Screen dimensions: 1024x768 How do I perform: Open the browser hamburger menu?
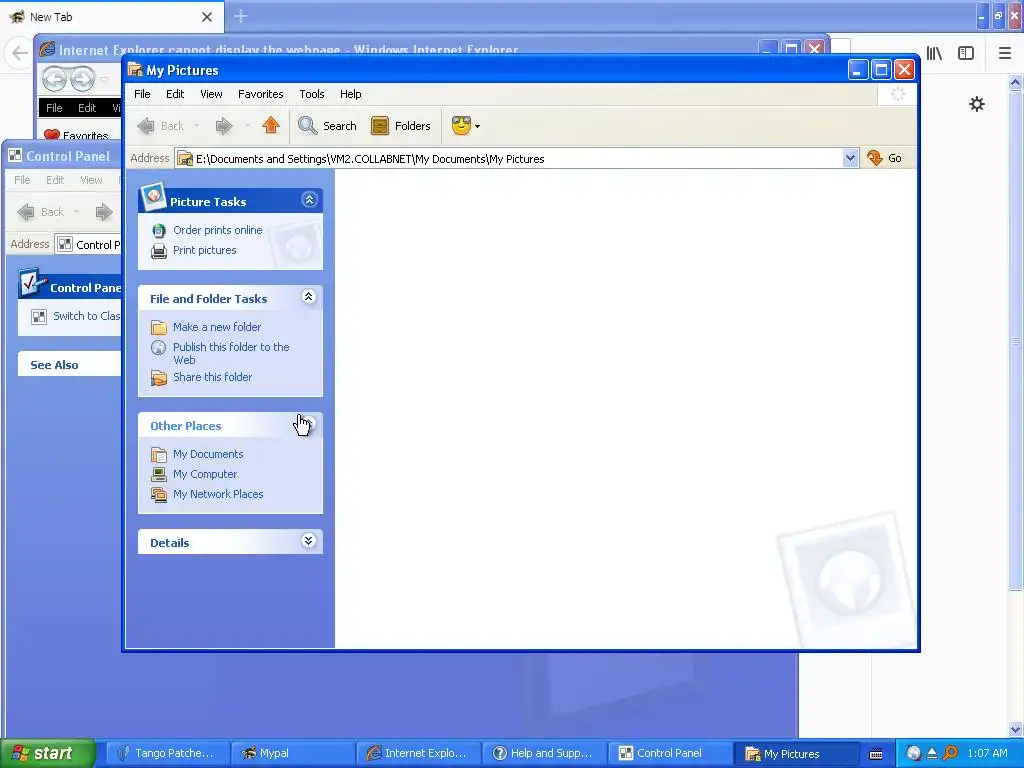1004,53
